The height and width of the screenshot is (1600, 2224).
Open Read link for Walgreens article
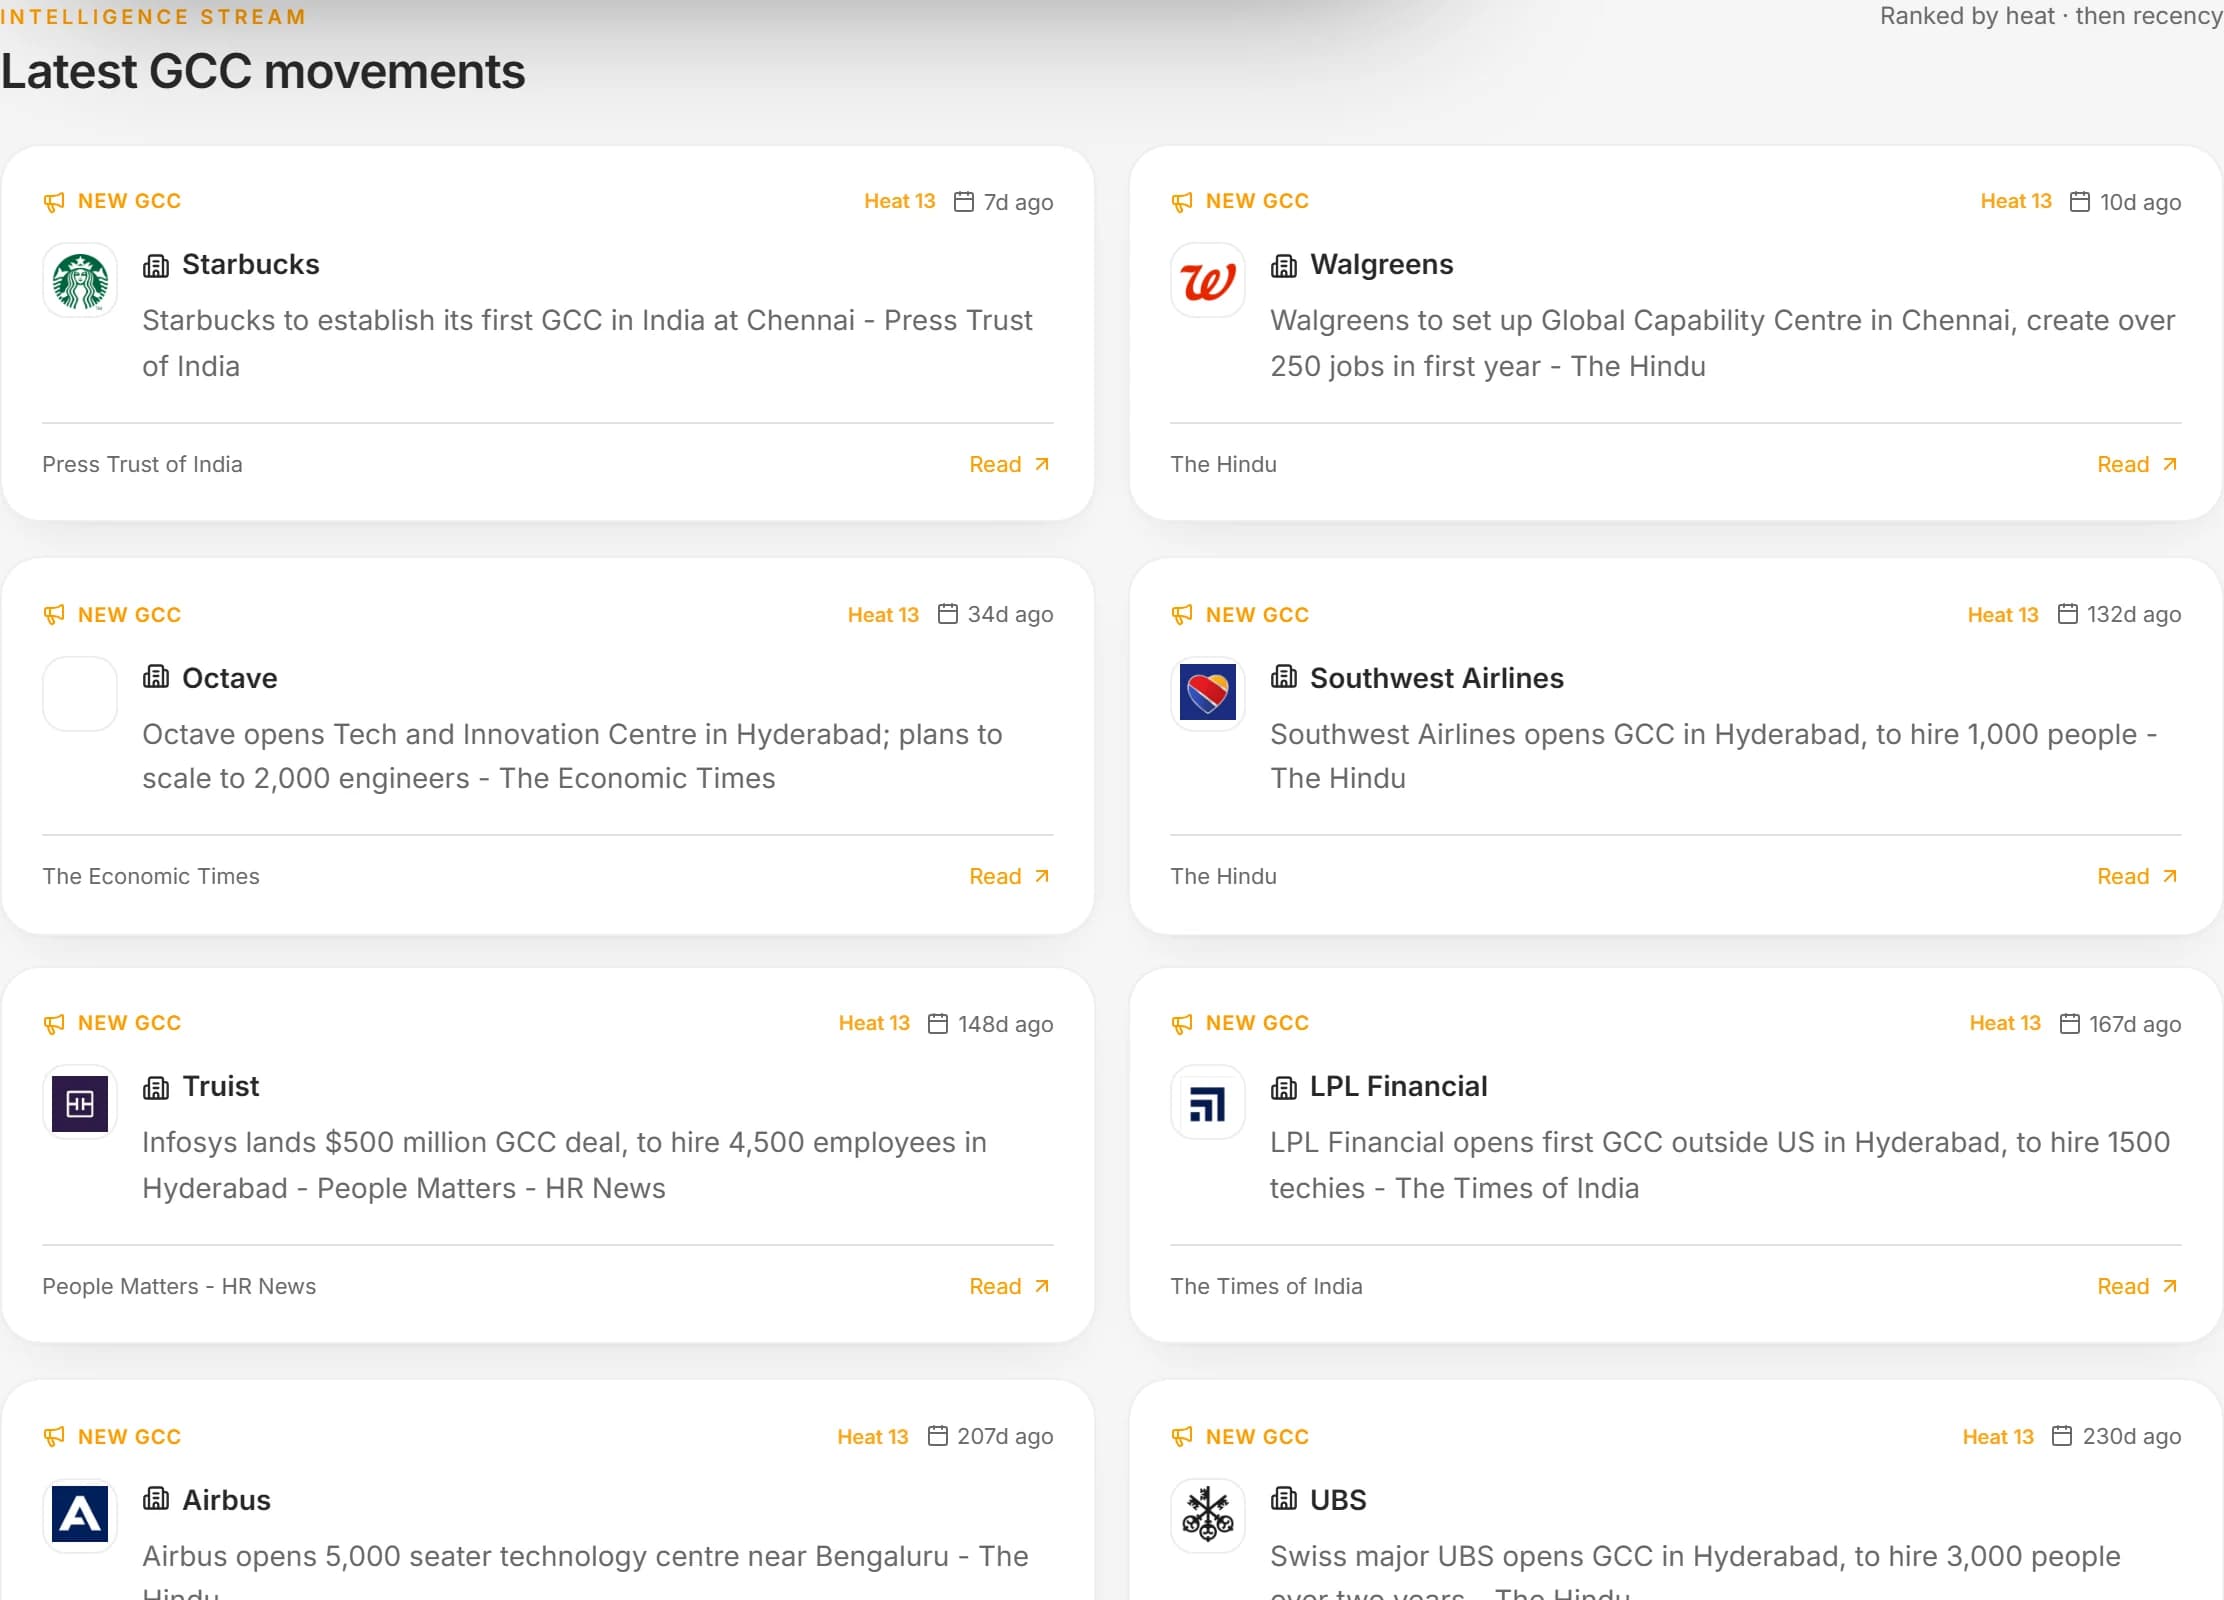2138,464
